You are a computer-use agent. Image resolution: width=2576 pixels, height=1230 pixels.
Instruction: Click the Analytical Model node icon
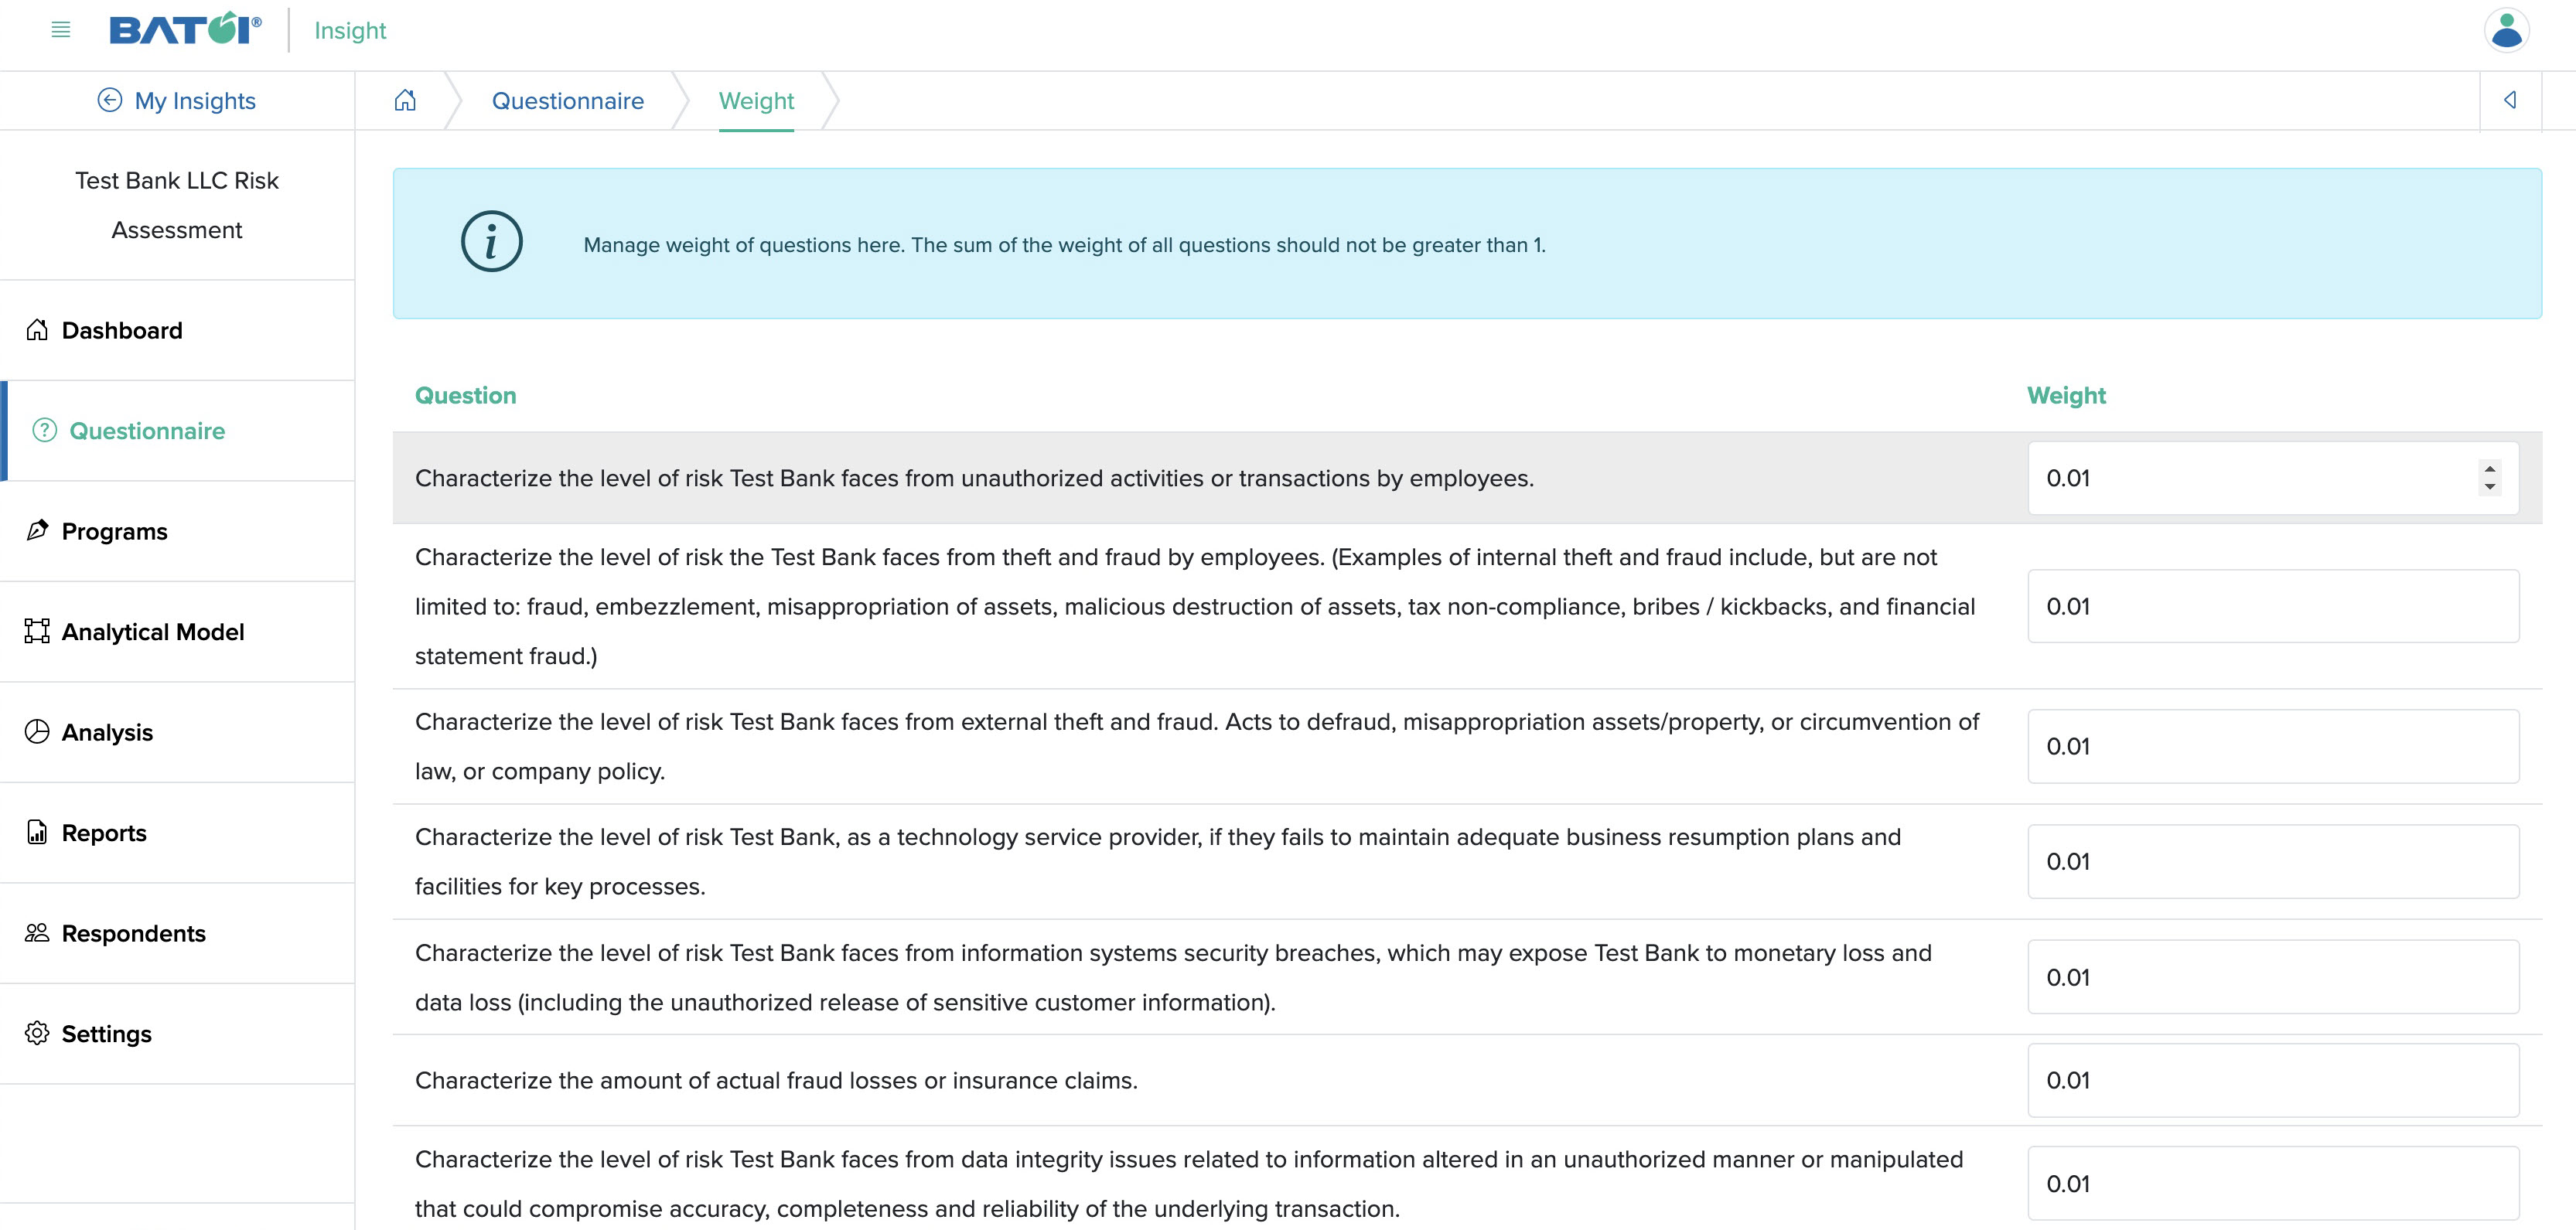[37, 631]
